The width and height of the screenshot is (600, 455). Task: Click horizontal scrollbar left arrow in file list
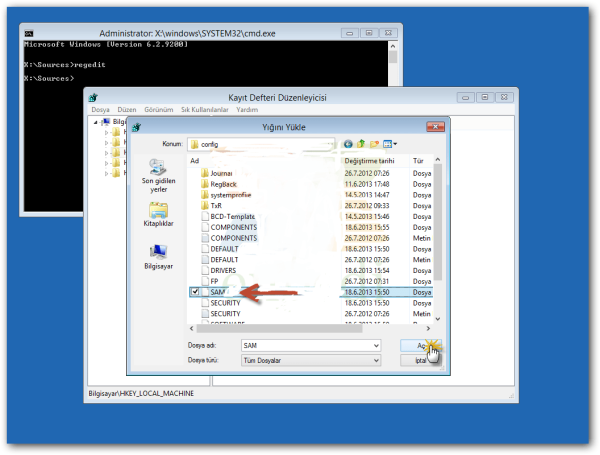coord(192,328)
